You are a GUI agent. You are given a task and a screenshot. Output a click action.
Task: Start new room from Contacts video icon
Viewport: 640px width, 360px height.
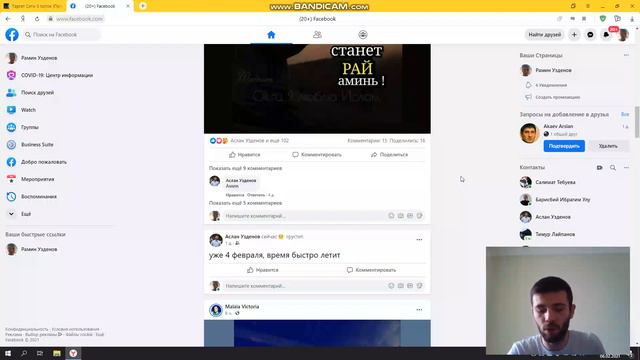coord(599,168)
